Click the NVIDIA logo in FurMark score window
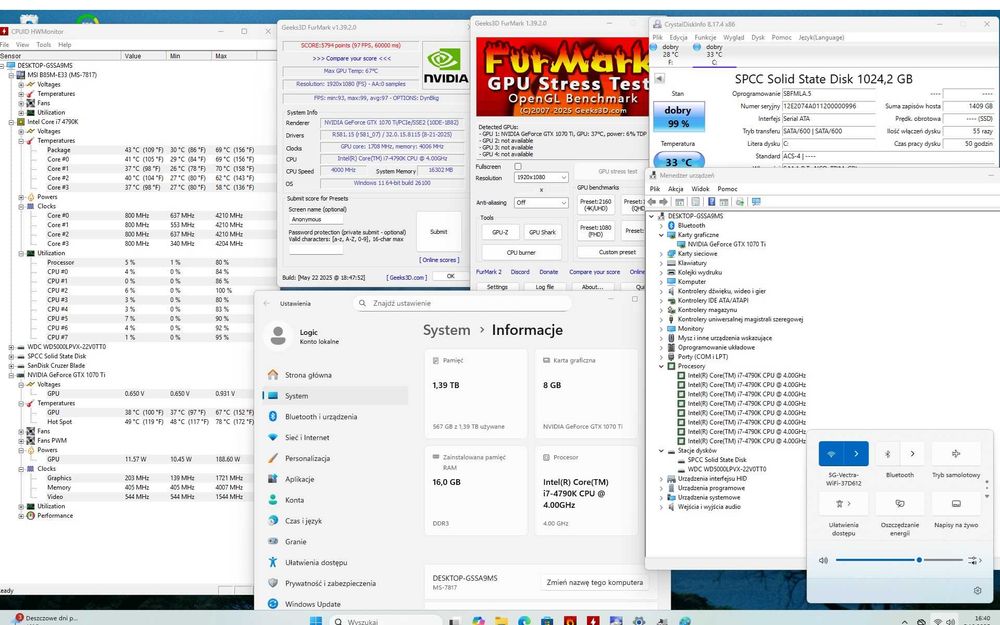The height and width of the screenshot is (625, 1000). pos(445,66)
